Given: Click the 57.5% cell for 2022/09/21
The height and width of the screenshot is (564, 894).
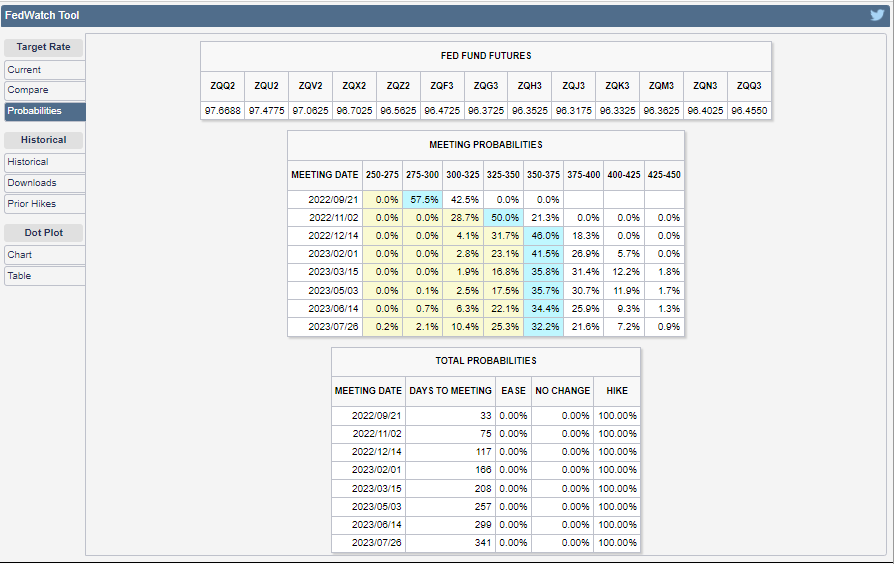Looking at the screenshot, I should coord(423,199).
